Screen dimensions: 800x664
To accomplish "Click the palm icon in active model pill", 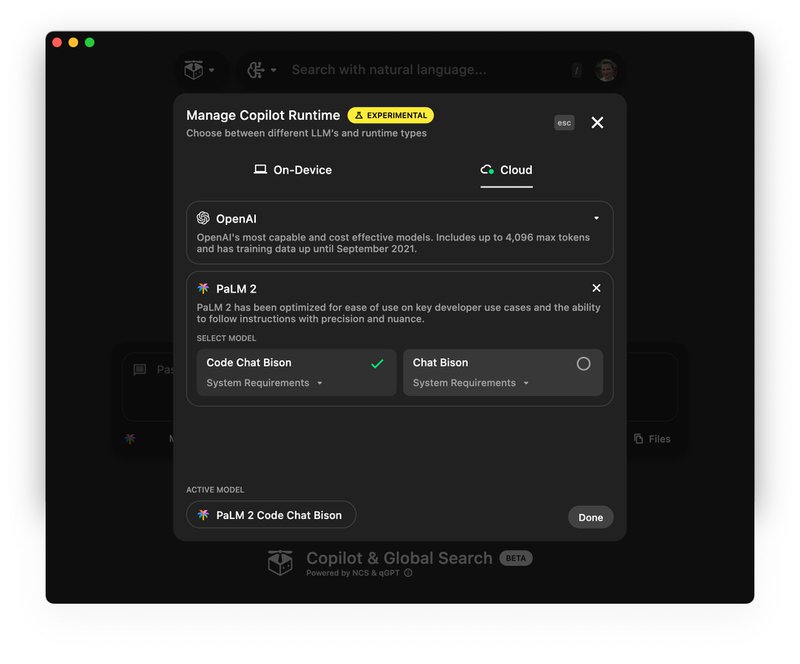I will pyautogui.click(x=203, y=514).
